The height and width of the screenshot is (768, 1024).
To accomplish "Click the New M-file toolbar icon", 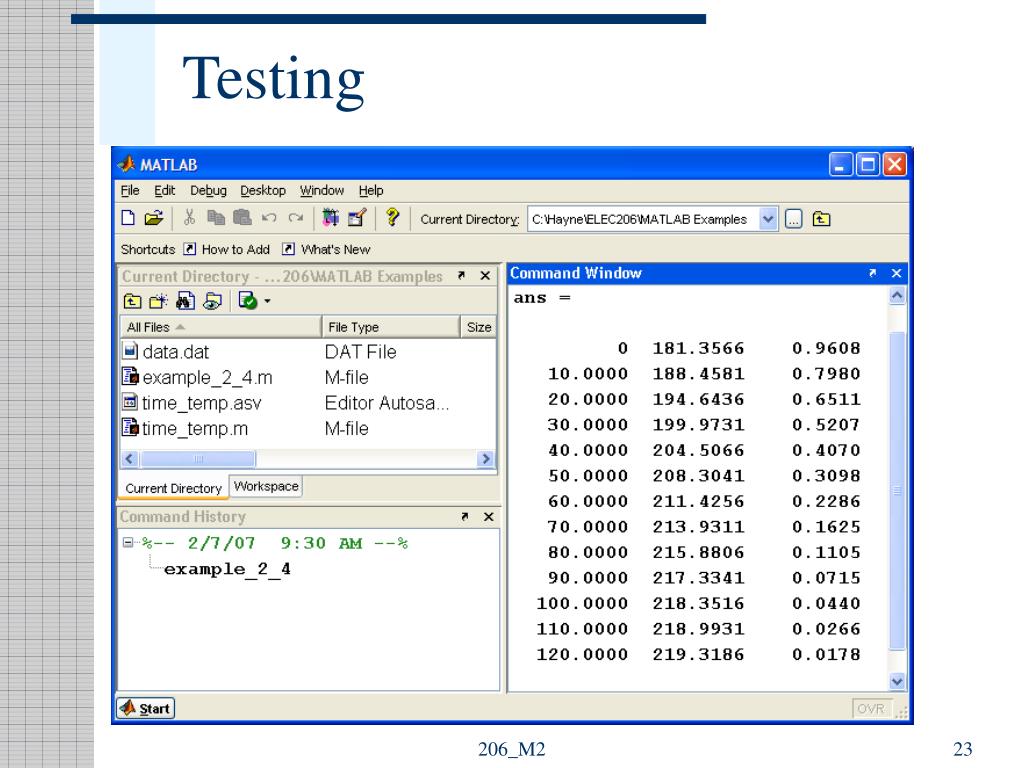I will pyautogui.click(x=129, y=218).
